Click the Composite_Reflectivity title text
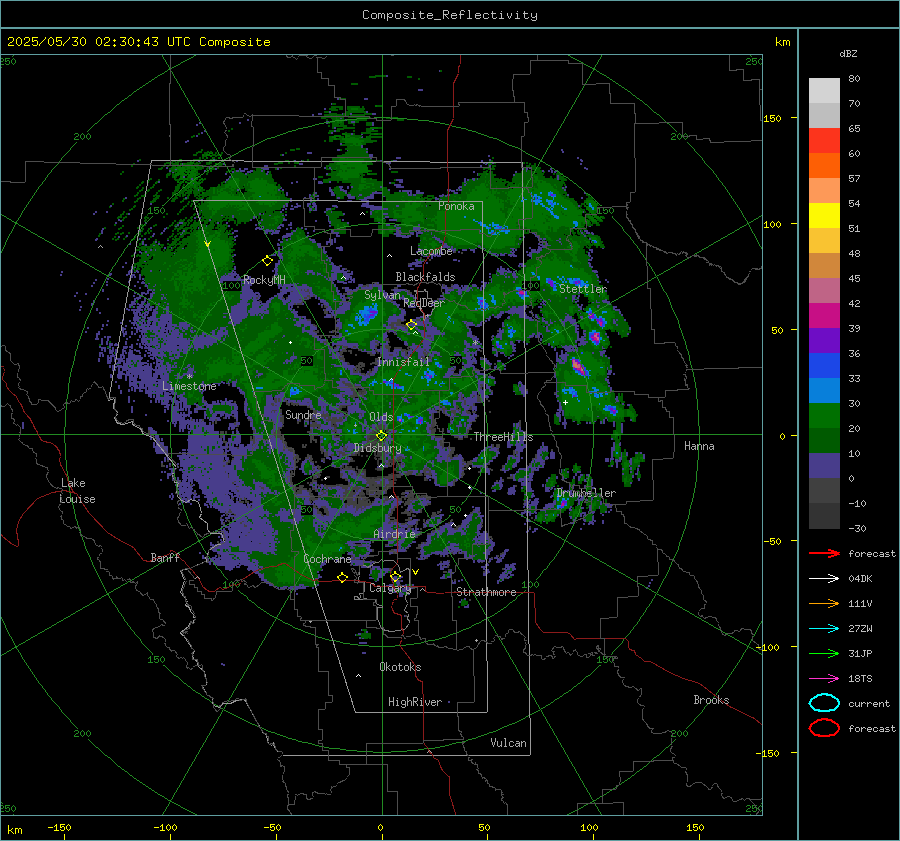Image resolution: width=900 pixels, height=841 pixels. (450, 15)
